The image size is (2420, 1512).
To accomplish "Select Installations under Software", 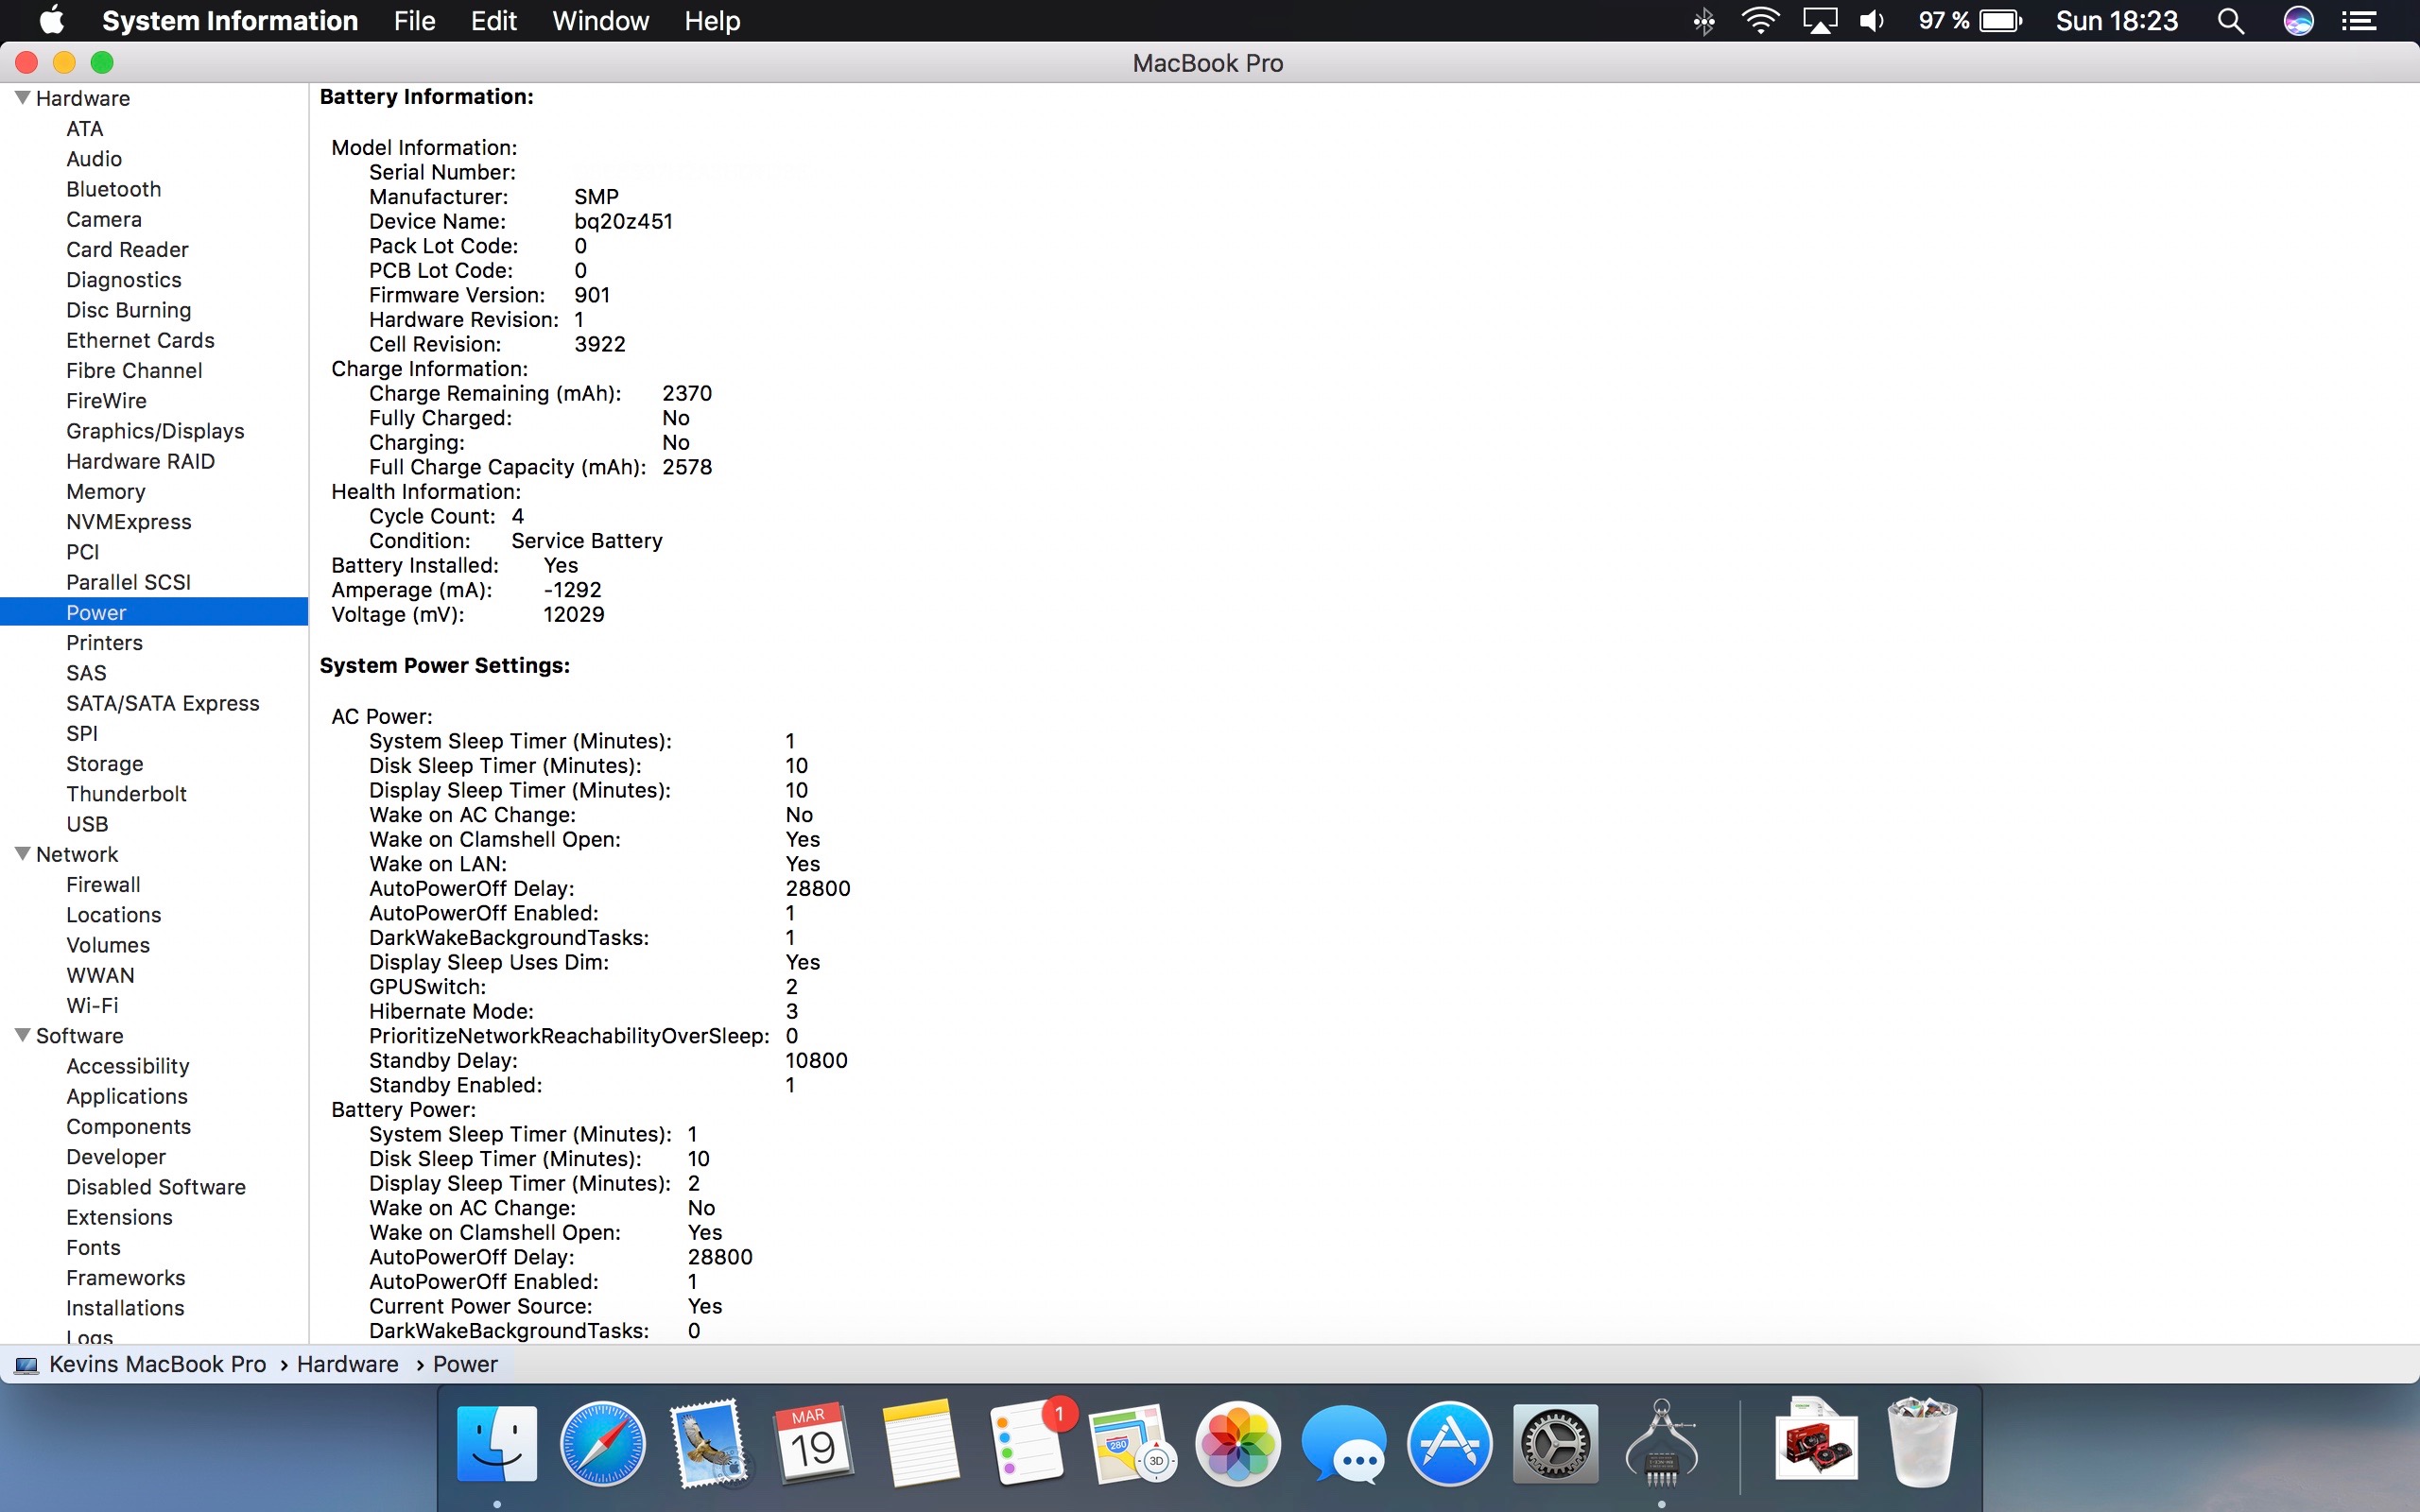I will click(125, 1307).
